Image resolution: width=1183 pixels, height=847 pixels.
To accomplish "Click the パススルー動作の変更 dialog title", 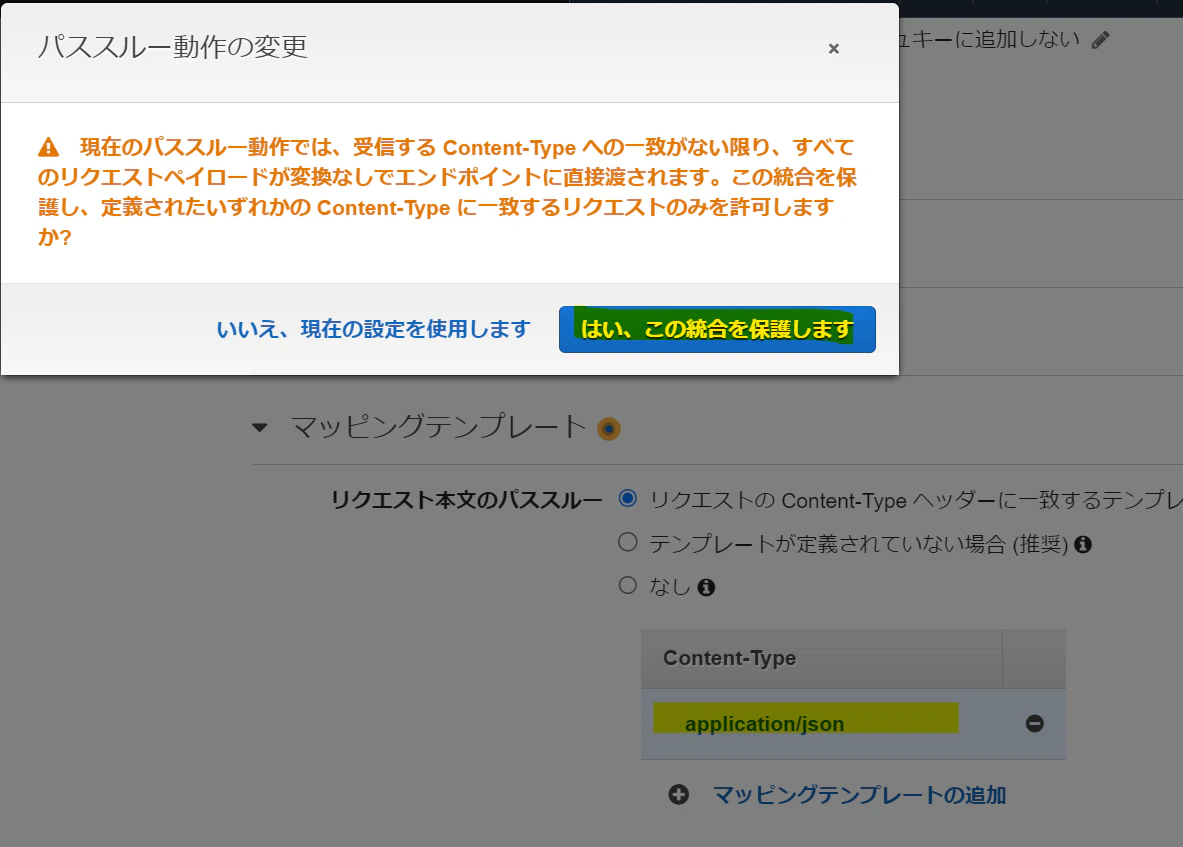I will tap(173, 47).
